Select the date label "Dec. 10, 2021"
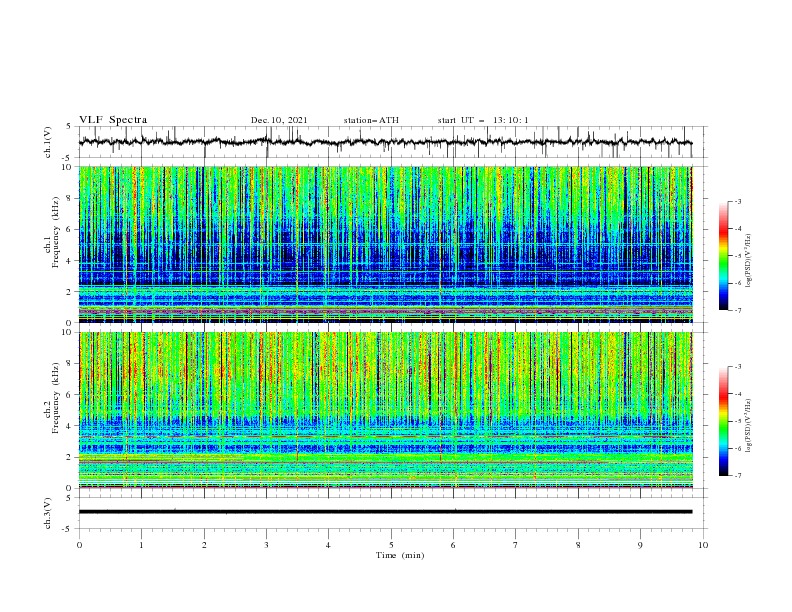Viewport: 792px width, 612px height. [279, 120]
